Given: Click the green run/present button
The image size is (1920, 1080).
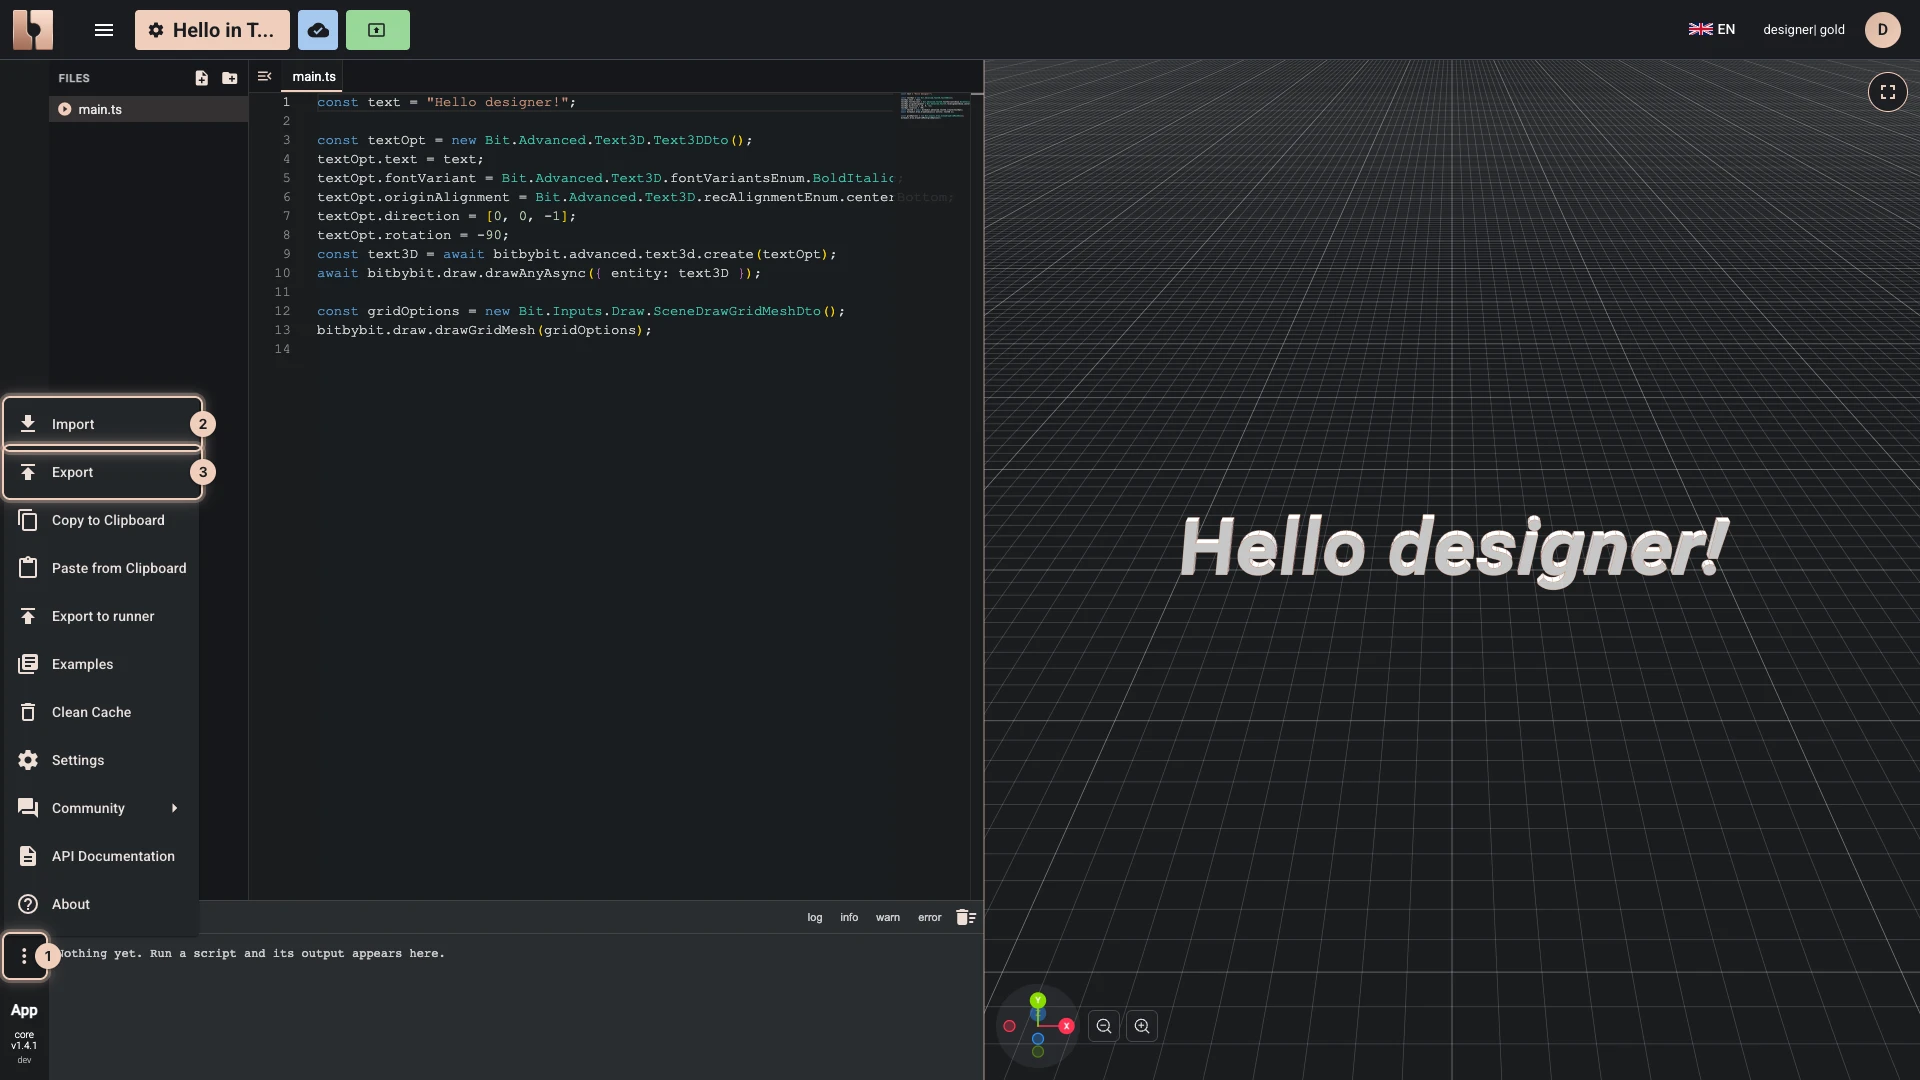Looking at the screenshot, I should [x=377, y=30].
